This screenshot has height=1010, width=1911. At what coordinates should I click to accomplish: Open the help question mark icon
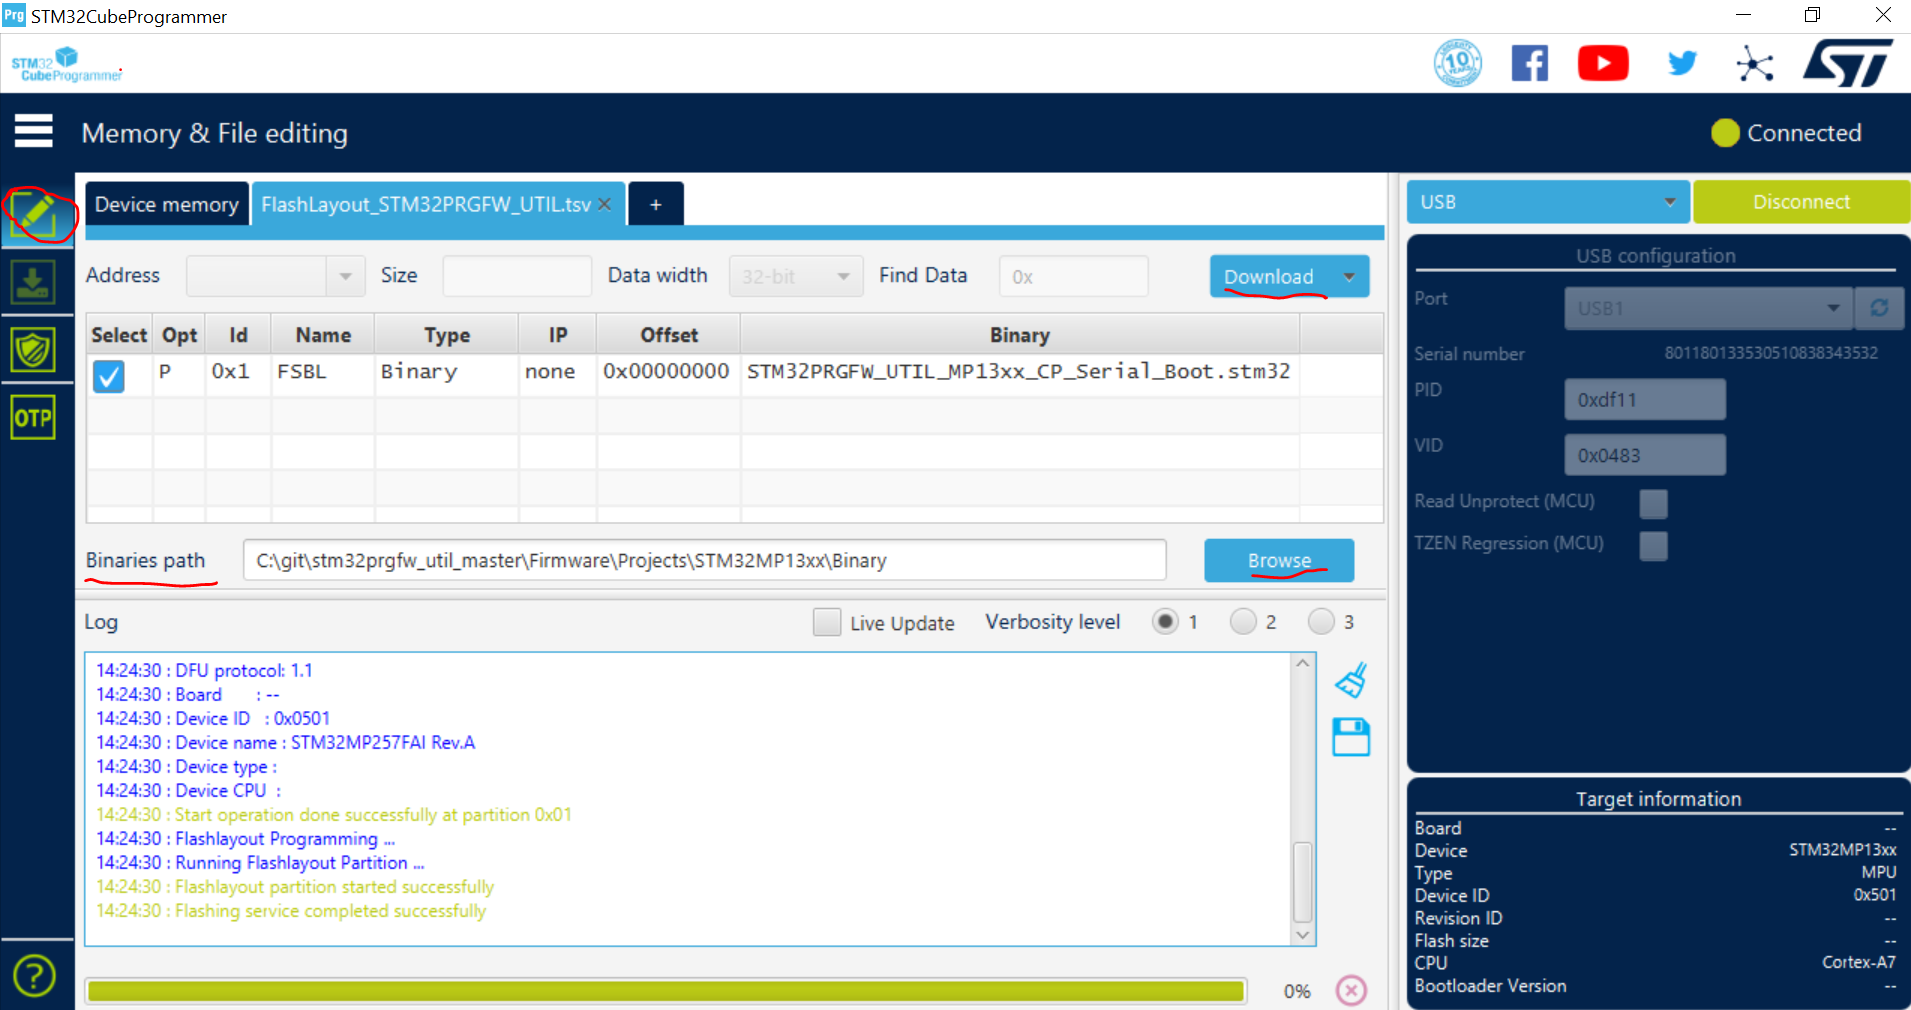pyautogui.click(x=34, y=976)
